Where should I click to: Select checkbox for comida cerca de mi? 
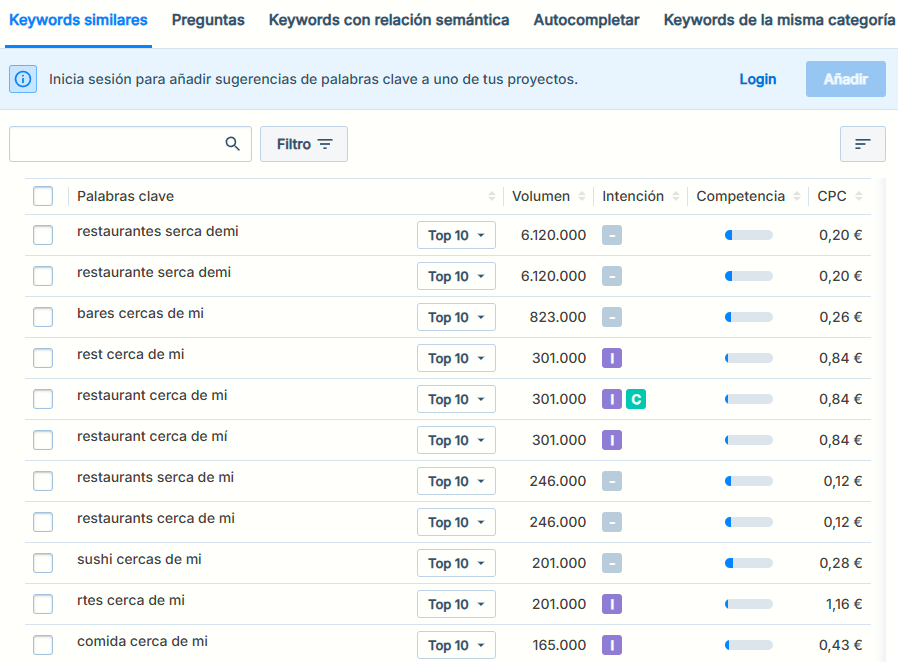click(43, 645)
